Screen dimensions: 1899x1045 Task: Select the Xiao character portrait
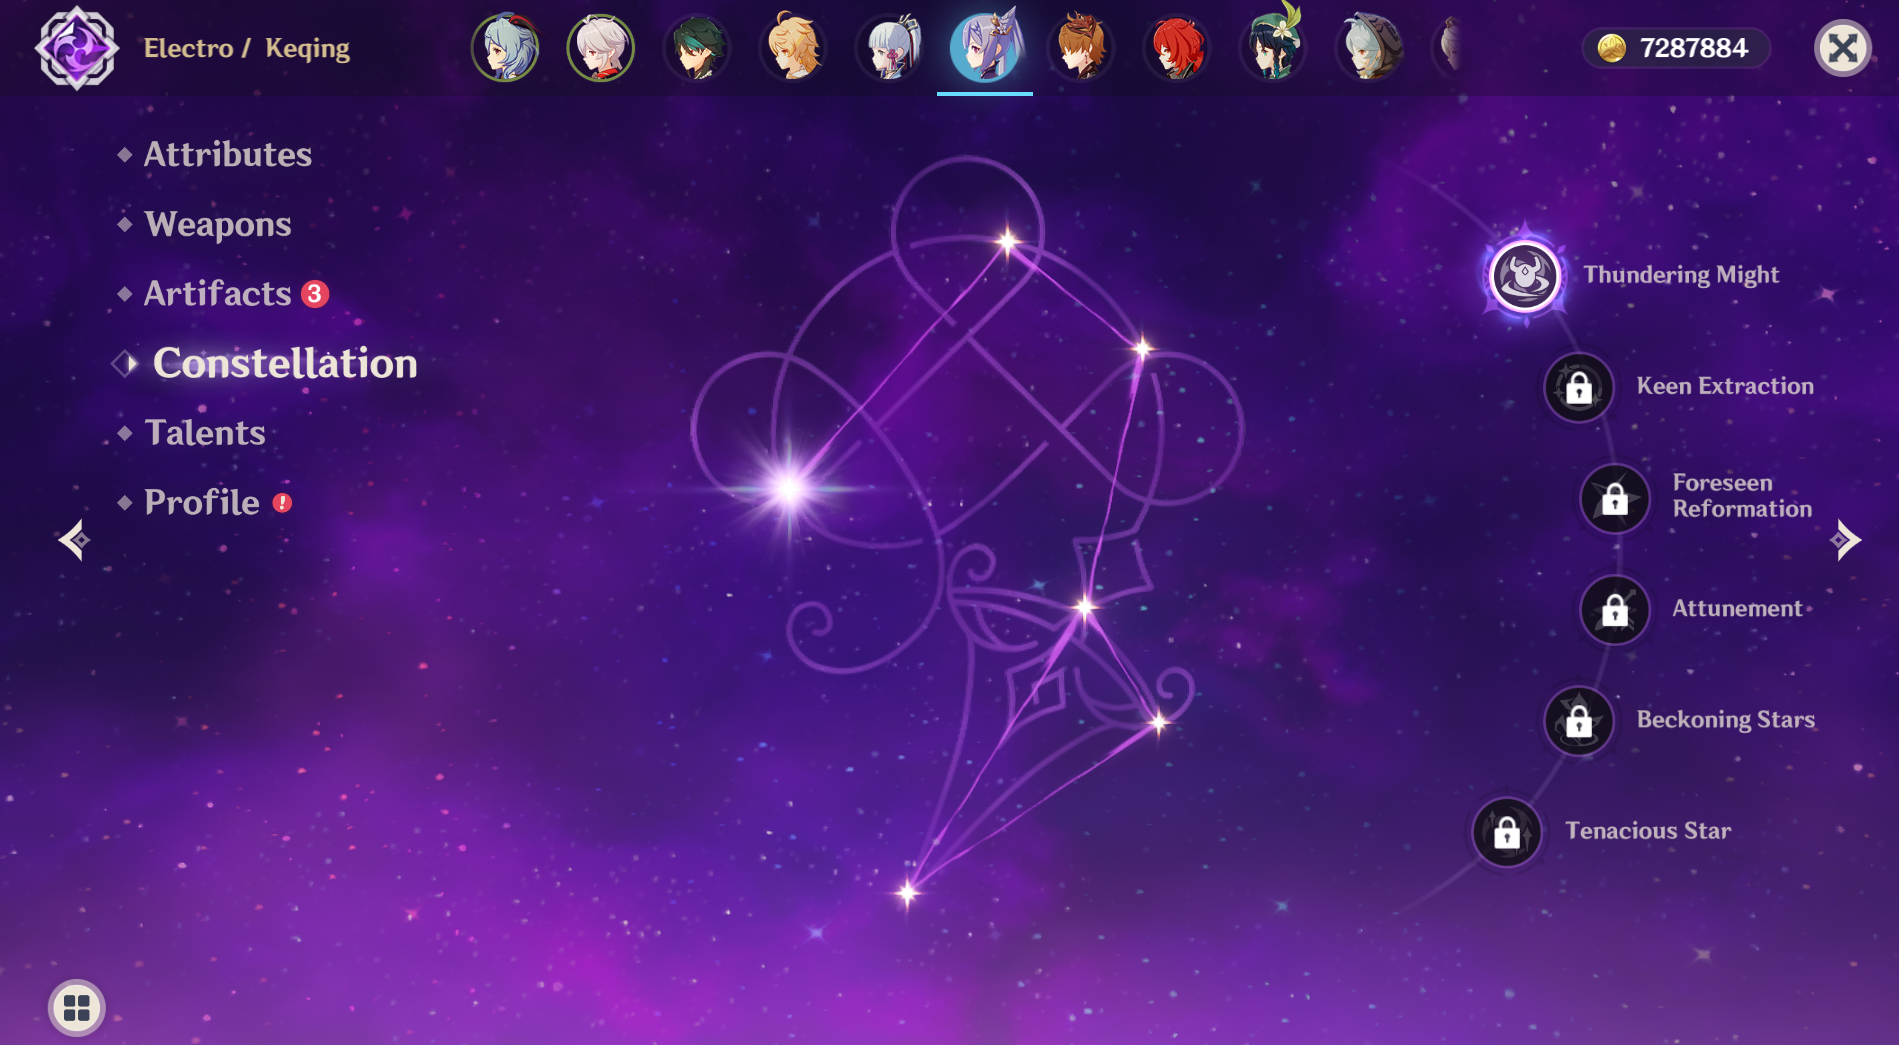[697, 47]
